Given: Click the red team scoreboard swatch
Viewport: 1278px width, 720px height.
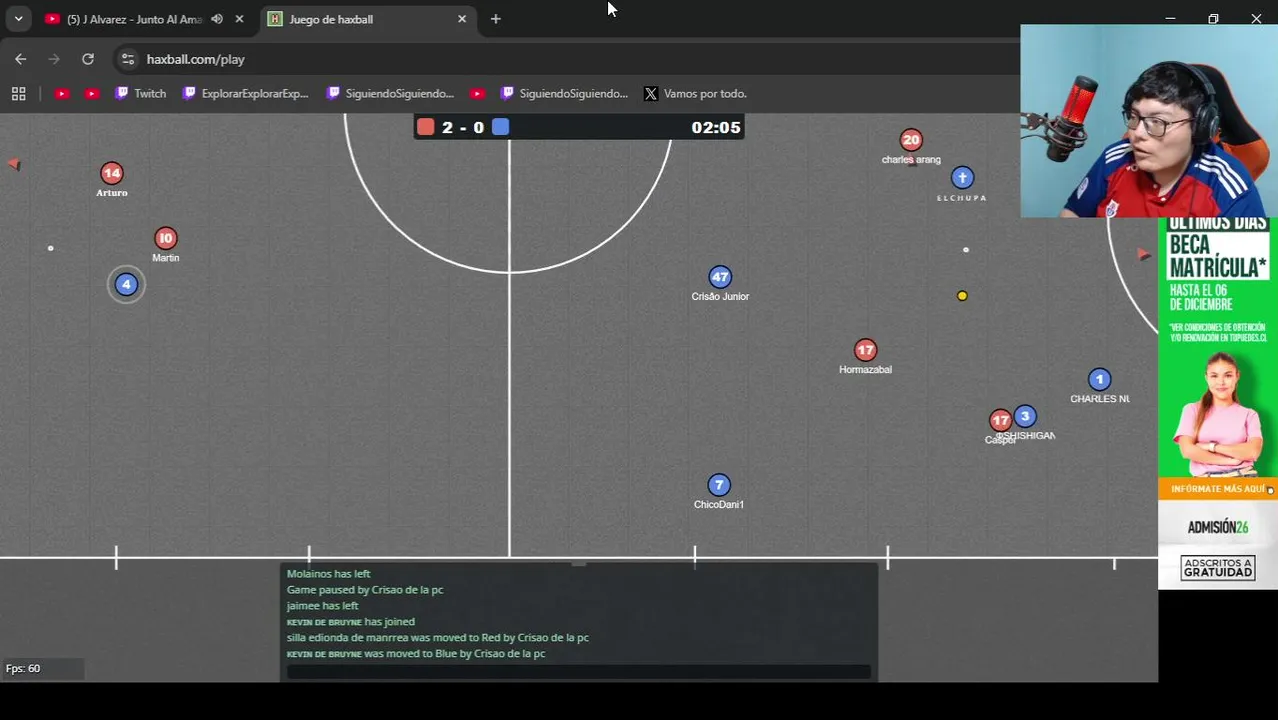Looking at the screenshot, I should (x=426, y=127).
